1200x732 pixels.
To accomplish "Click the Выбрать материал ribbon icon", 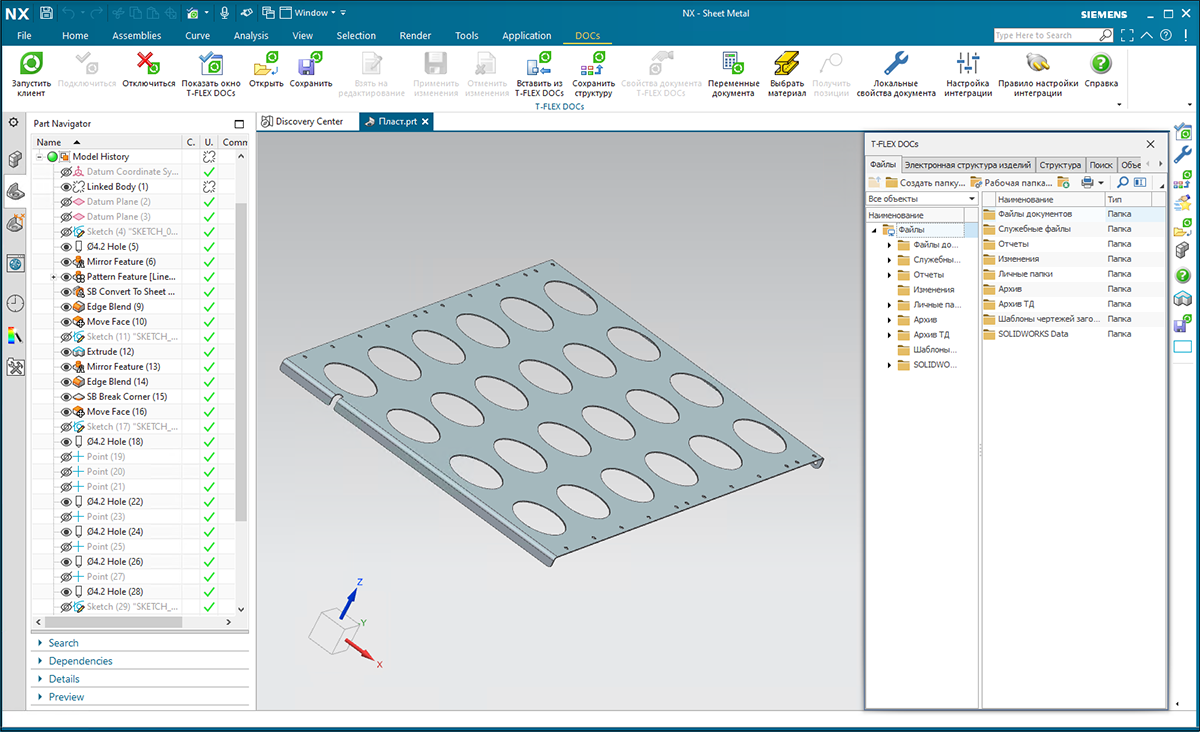I will click(x=786, y=63).
